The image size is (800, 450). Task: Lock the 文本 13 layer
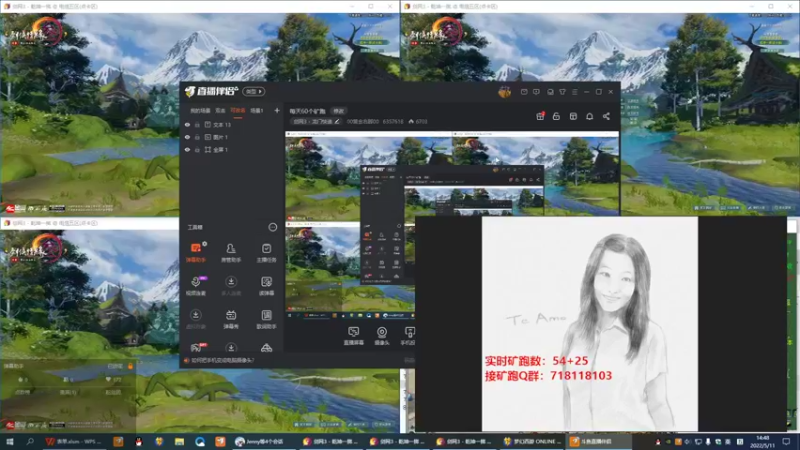click(197, 124)
